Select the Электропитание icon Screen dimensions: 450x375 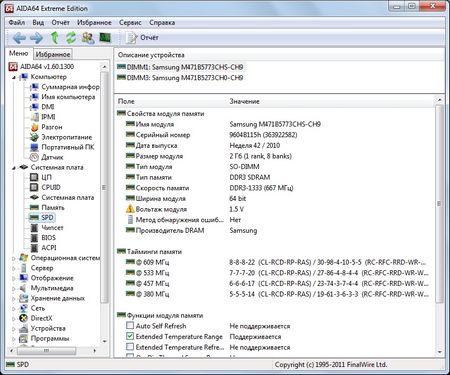click(x=34, y=137)
